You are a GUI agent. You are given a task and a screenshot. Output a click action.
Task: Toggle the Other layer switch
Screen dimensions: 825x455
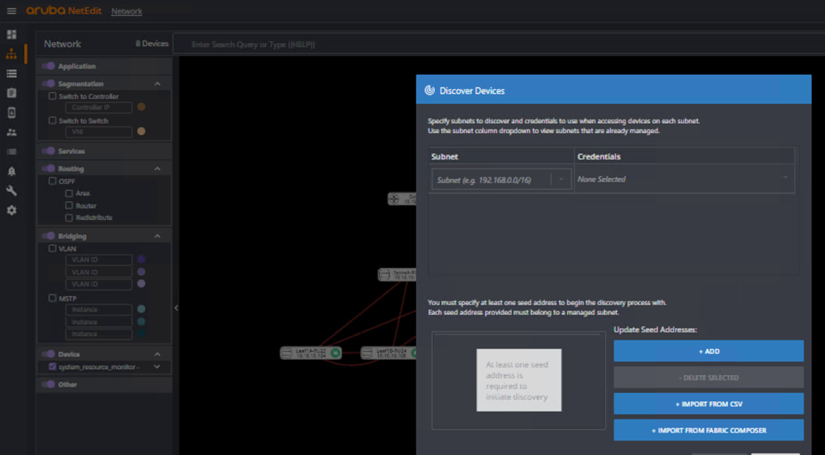pyautogui.click(x=48, y=385)
